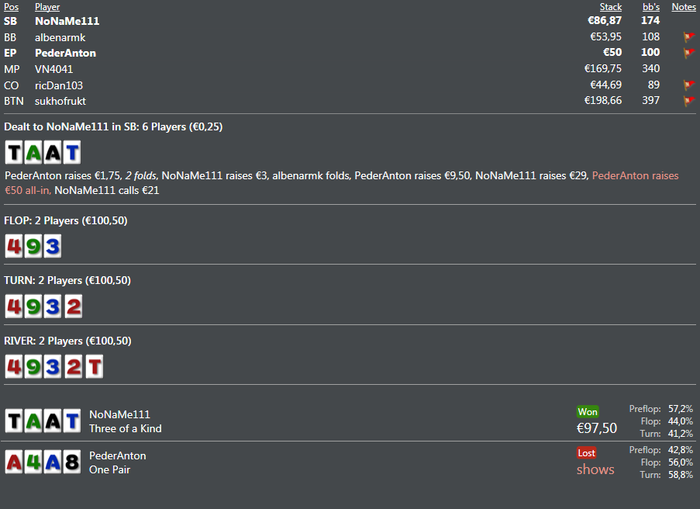Select player NoNaMe111 in the SB row
The height and width of the screenshot is (509, 700).
(x=67, y=21)
